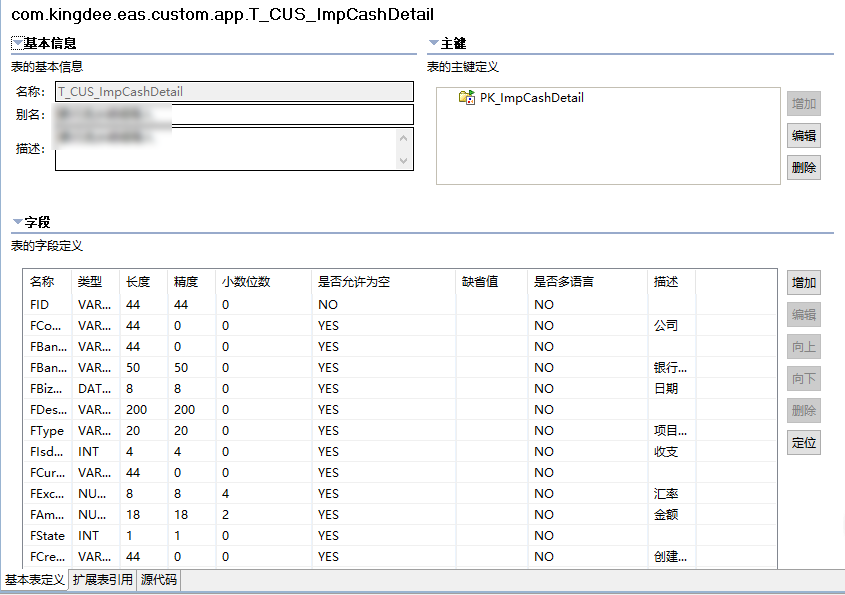The height and width of the screenshot is (595, 845).
Task: Select the FCre... field row
Action: tap(400, 557)
